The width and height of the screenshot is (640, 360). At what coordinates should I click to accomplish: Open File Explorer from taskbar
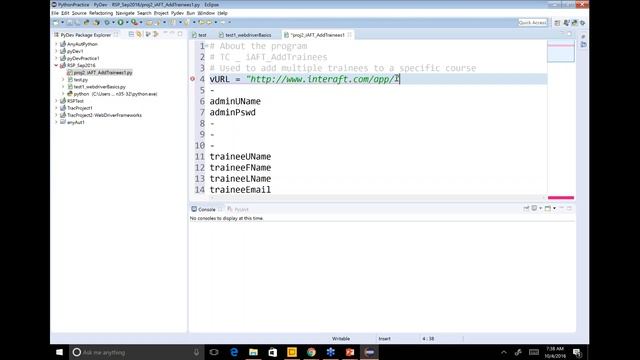253,352
